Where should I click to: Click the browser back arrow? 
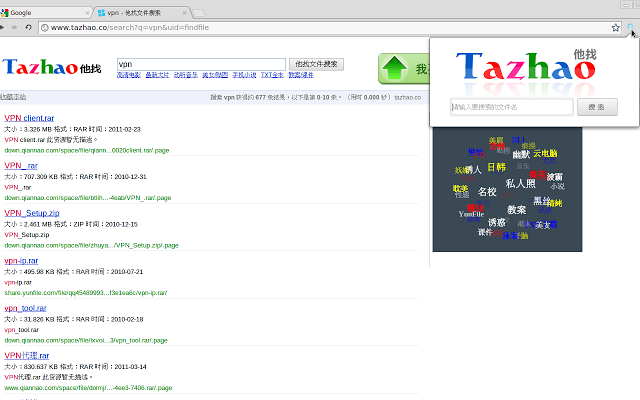2,27
